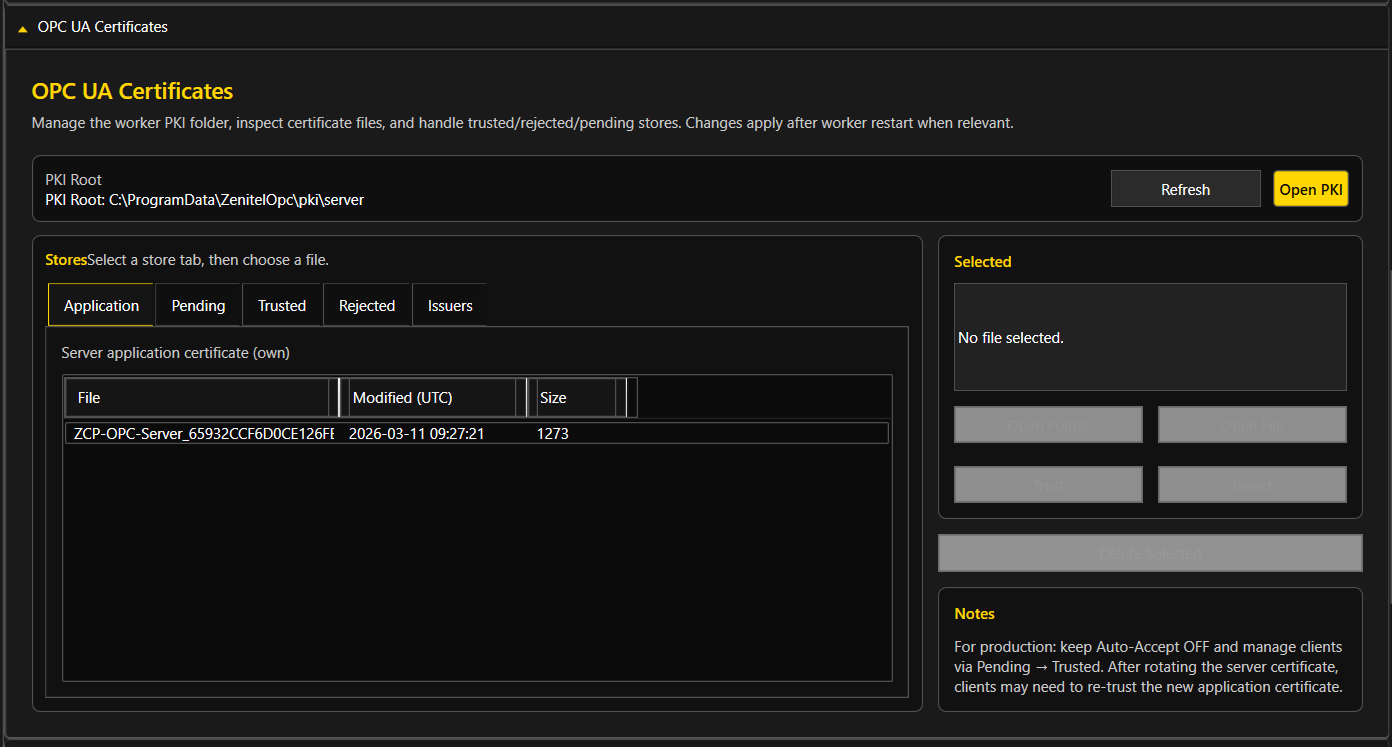Click the PKI Root path text
Screen dimensions: 1392x747
click(205, 200)
